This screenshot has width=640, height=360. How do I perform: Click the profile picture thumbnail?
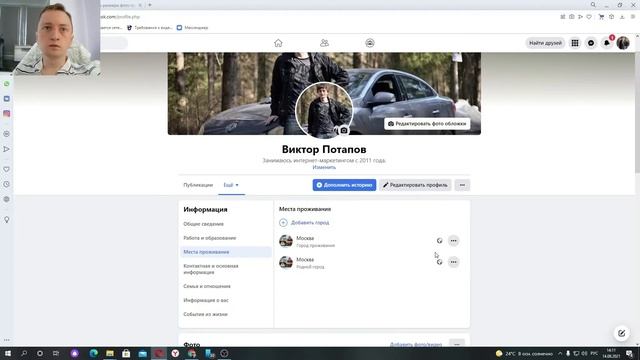[x=324, y=111]
